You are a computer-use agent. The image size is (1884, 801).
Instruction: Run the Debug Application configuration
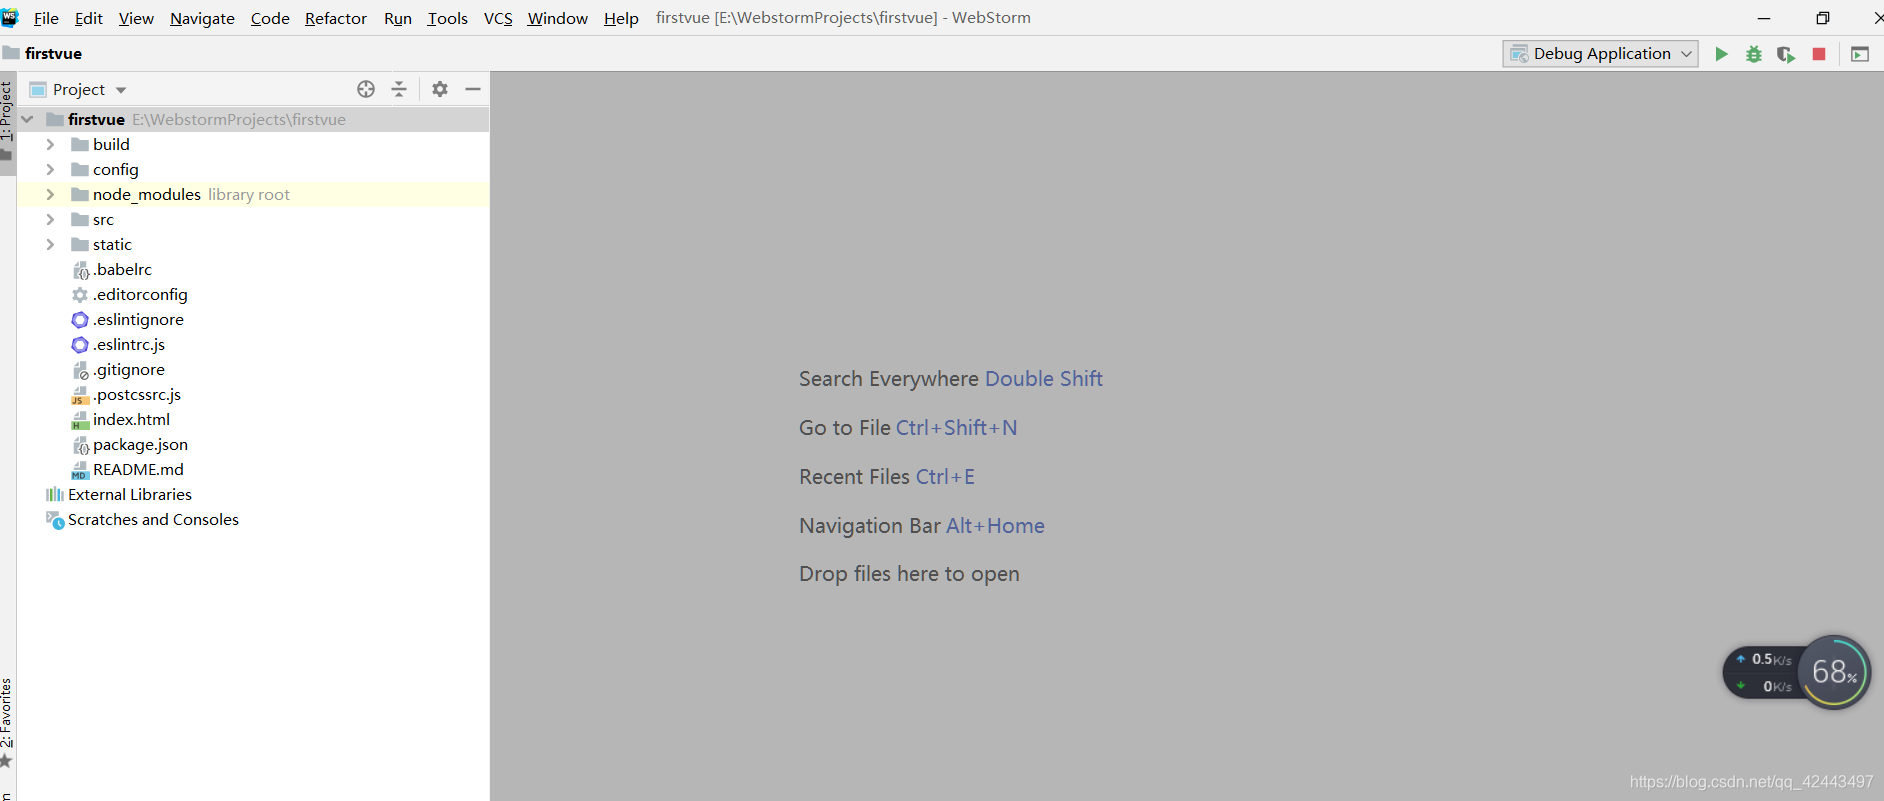coord(1721,54)
